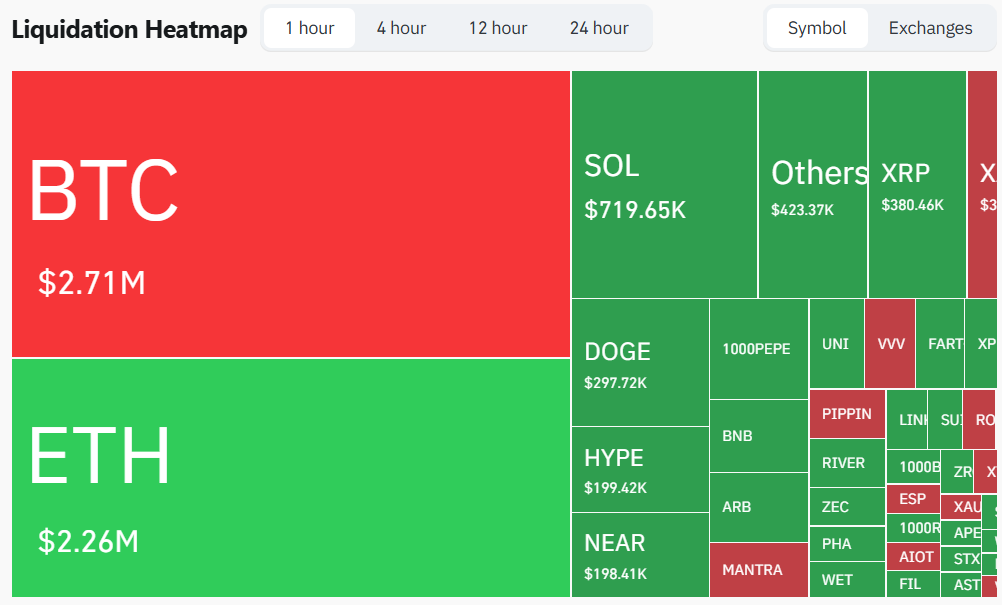Image resolution: width=1002 pixels, height=605 pixels.
Task: Select the red MANTRA tile
Action: click(758, 570)
